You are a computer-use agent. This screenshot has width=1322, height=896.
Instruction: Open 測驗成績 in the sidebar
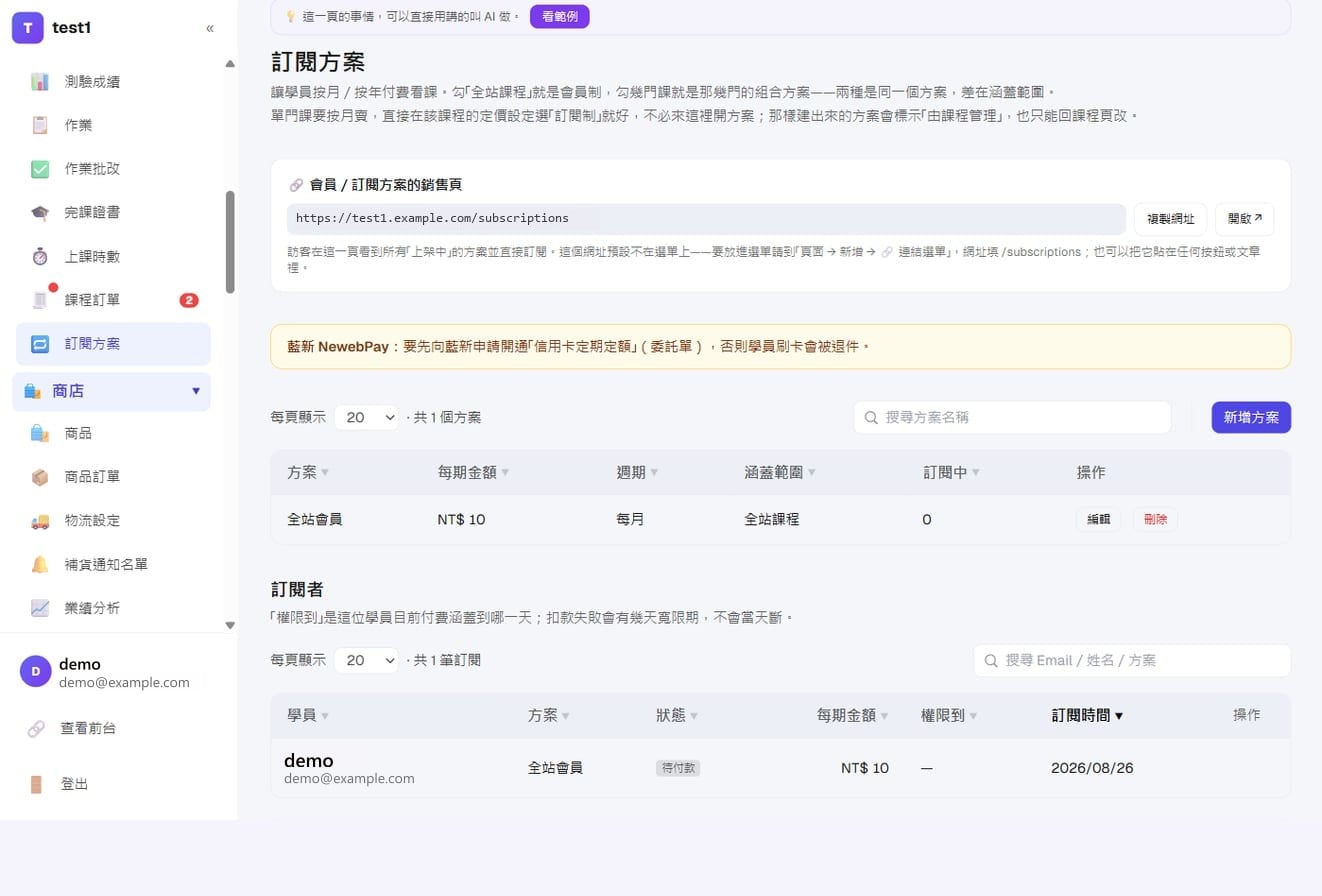click(111, 81)
